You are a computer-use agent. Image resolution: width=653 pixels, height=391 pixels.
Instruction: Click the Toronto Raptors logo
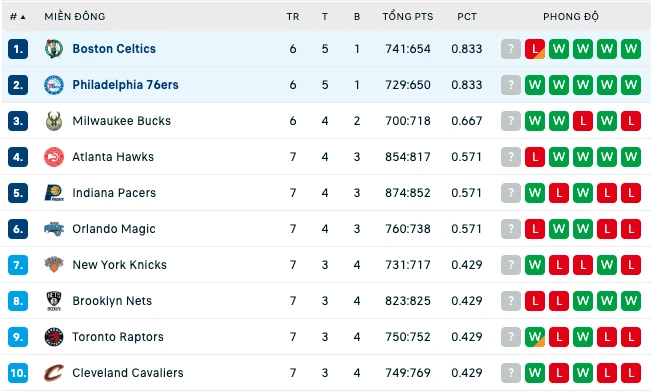point(54,337)
